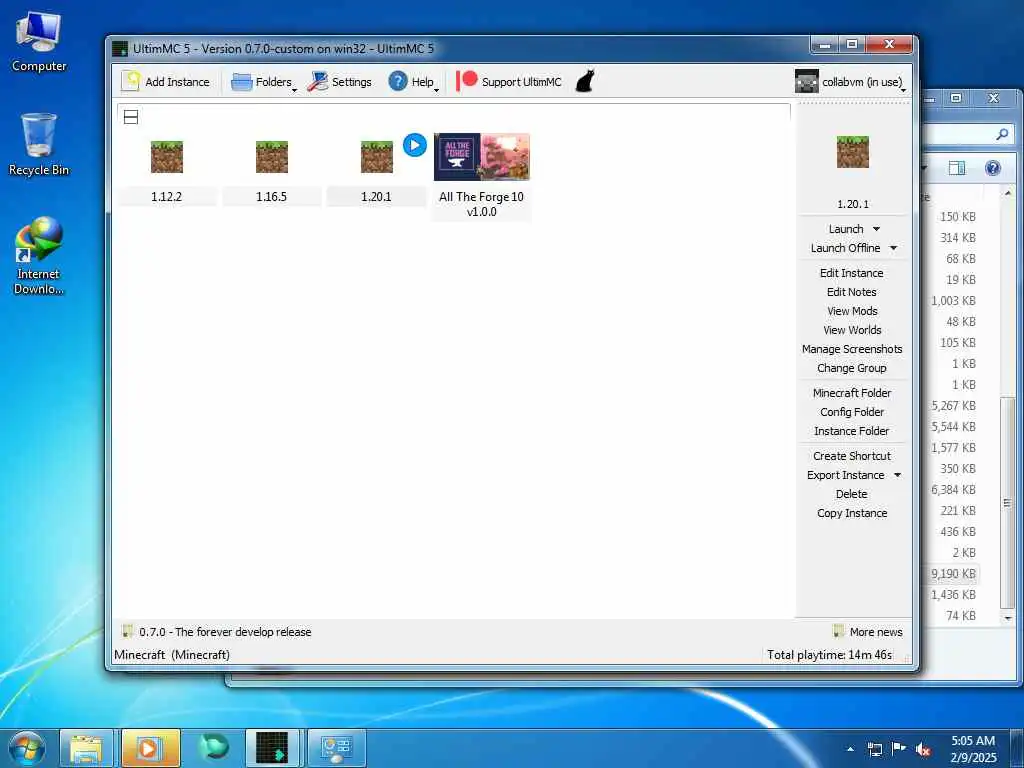The width and height of the screenshot is (1024, 768).
Task: Delete the selected instance
Action: point(852,494)
